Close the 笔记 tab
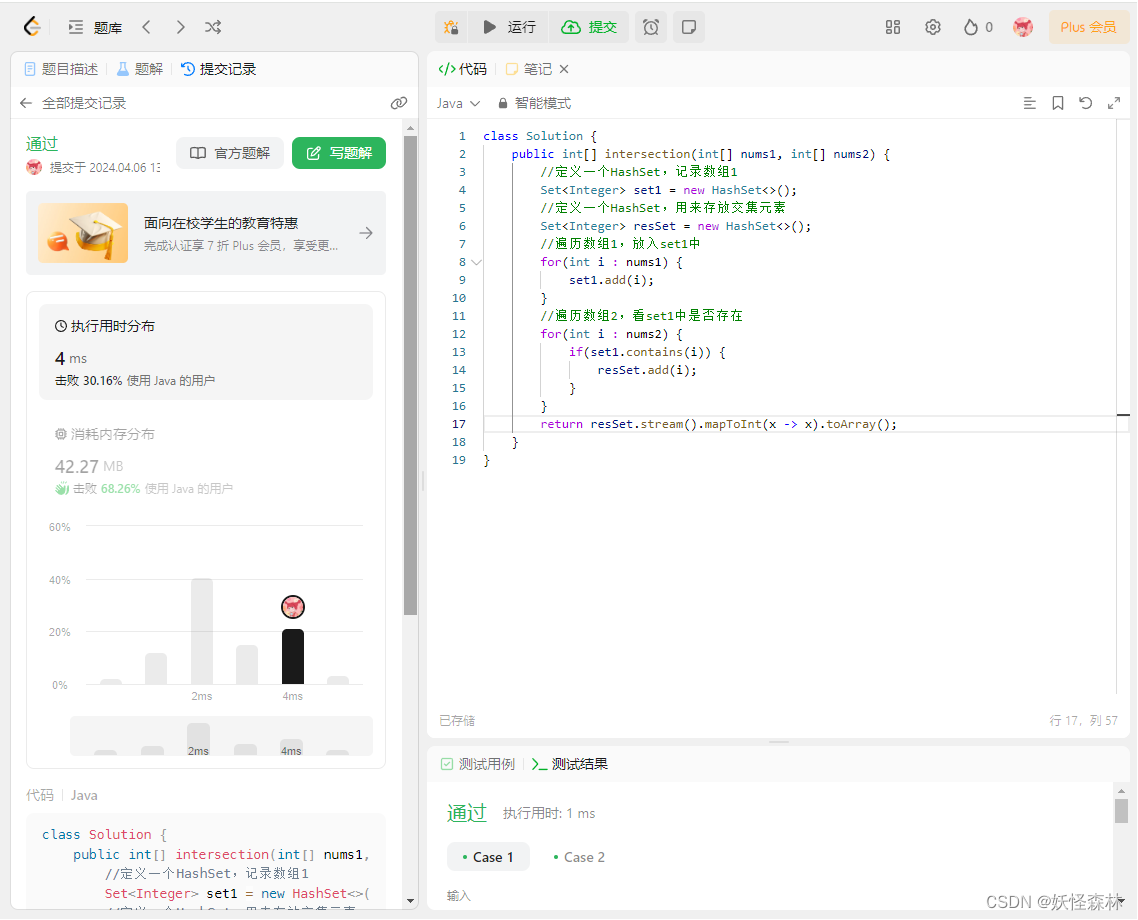 564,69
